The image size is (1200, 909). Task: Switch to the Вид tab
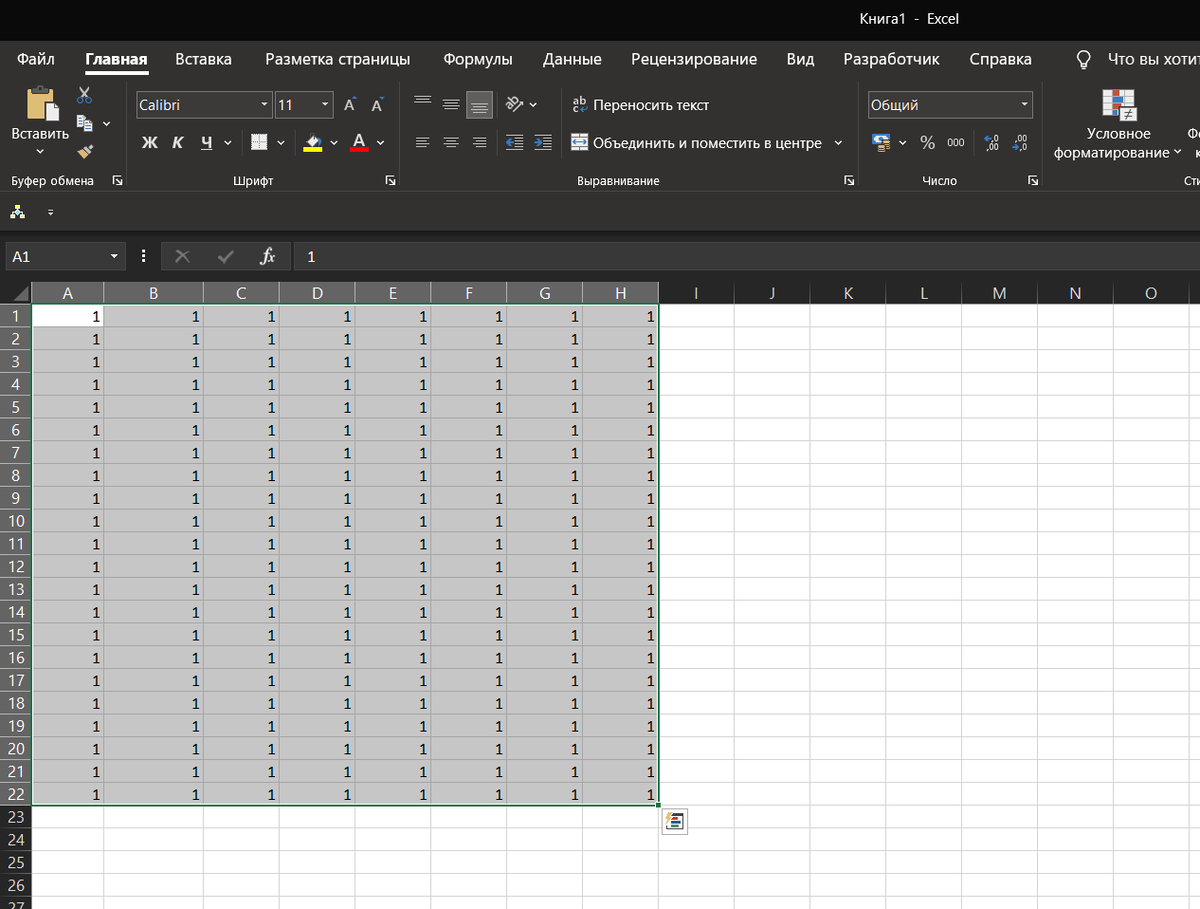(800, 59)
